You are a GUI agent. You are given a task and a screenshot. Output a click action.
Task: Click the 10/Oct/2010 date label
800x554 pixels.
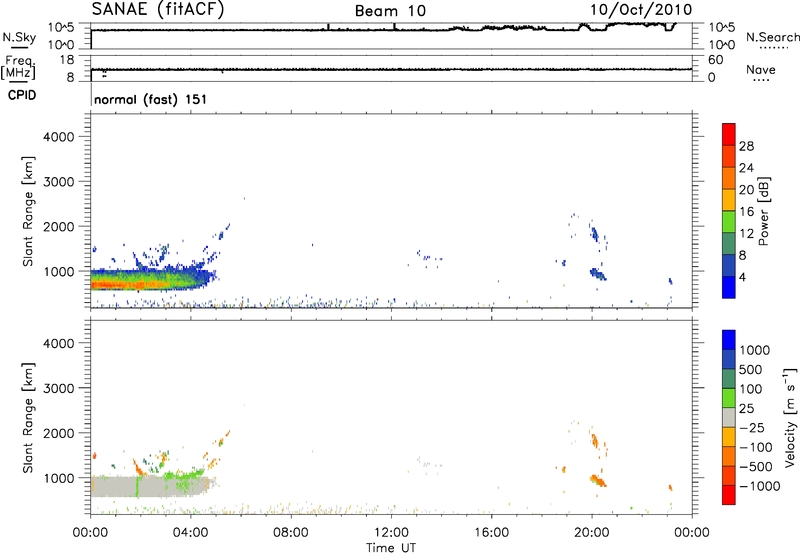pos(641,10)
